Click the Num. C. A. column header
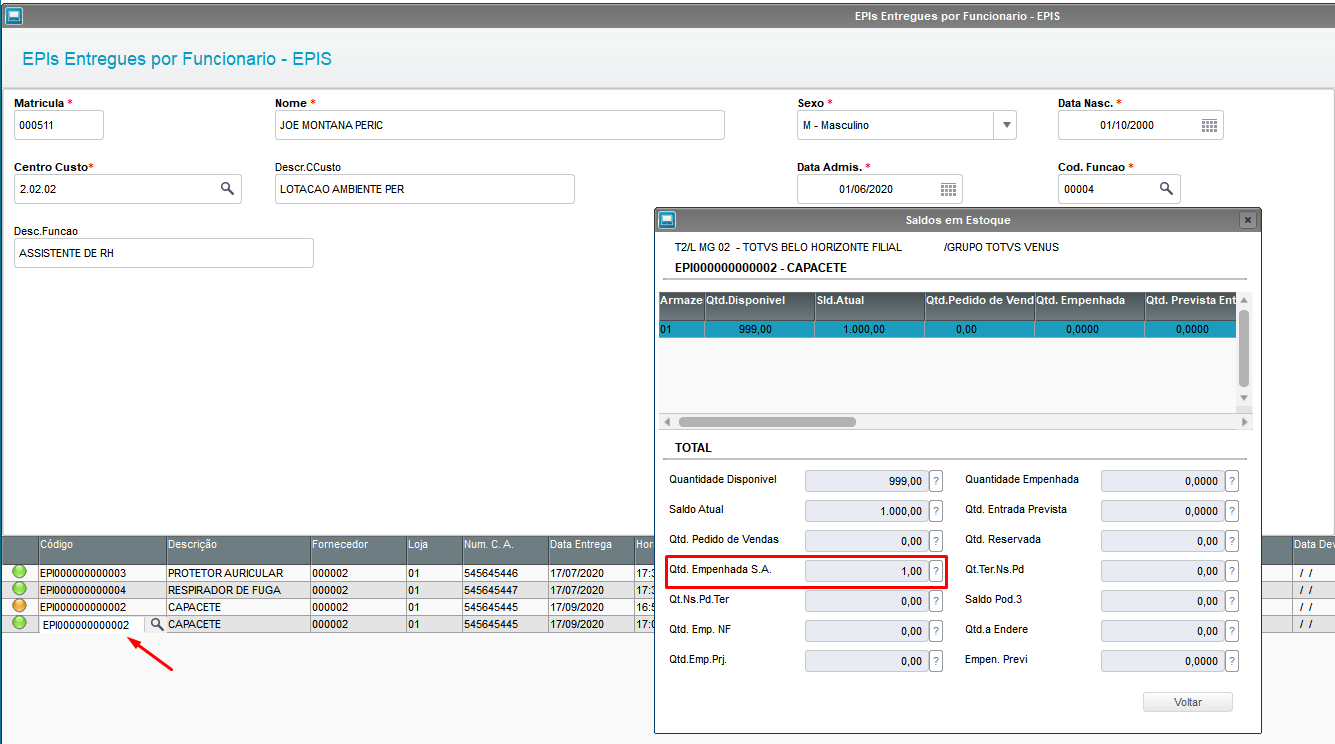Screen dimensions: 1335x744 pyautogui.click(x=504, y=550)
